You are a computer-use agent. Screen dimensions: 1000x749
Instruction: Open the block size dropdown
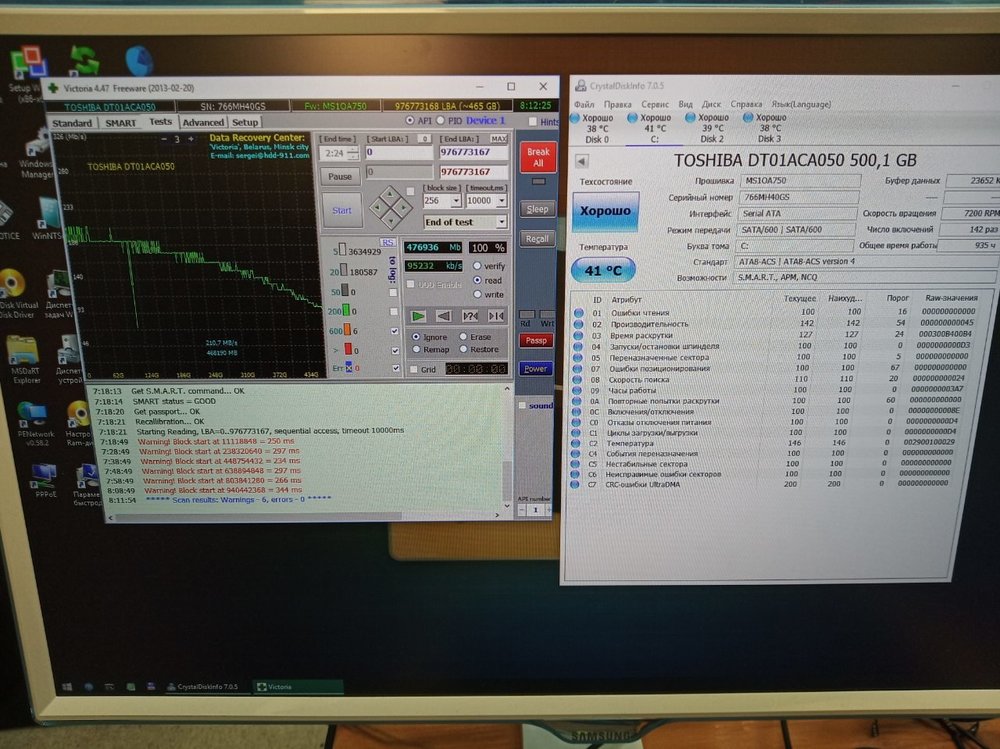457,200
